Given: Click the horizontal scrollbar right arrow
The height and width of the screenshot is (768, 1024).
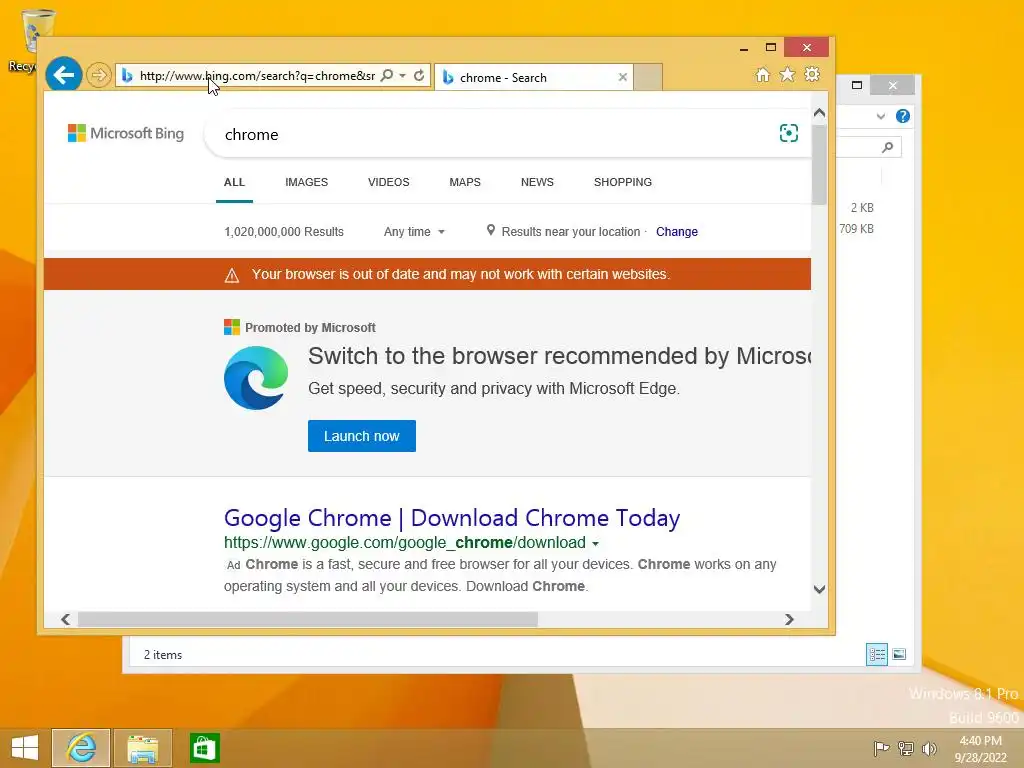Looking at the screenshot, I should tap(789, 619).
